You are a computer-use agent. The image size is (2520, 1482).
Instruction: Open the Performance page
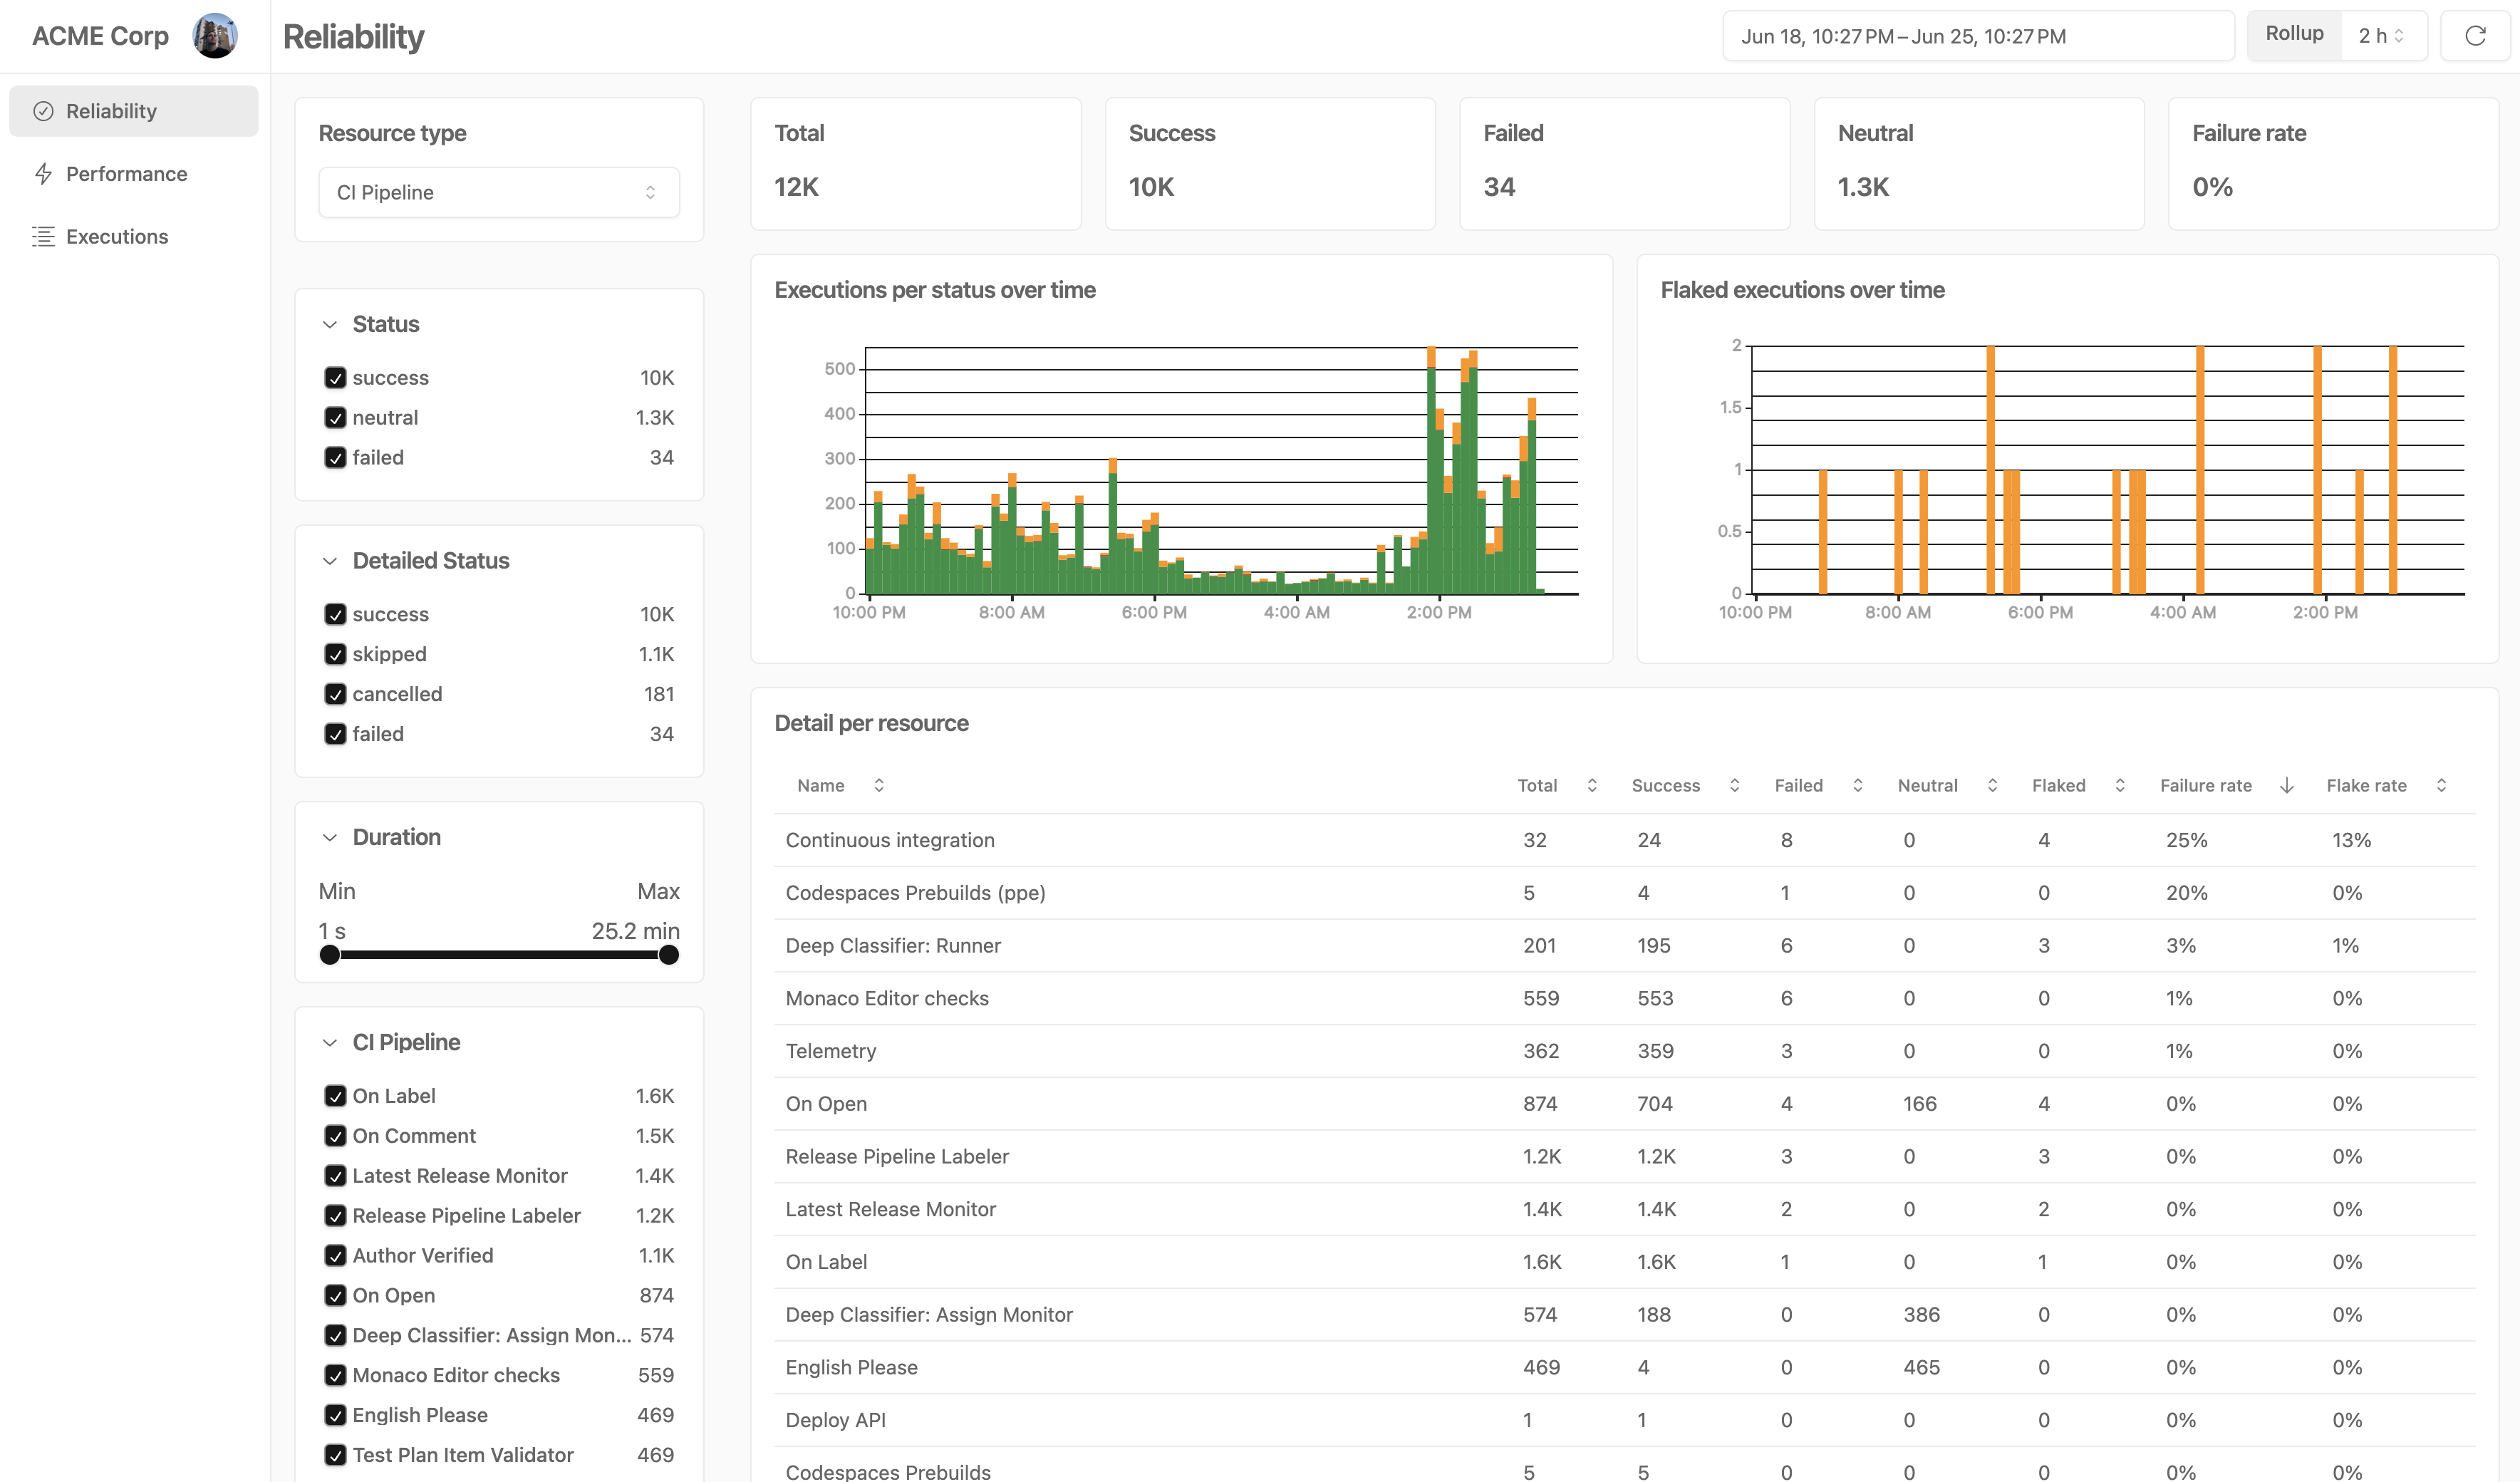click(x=126, y=174)
